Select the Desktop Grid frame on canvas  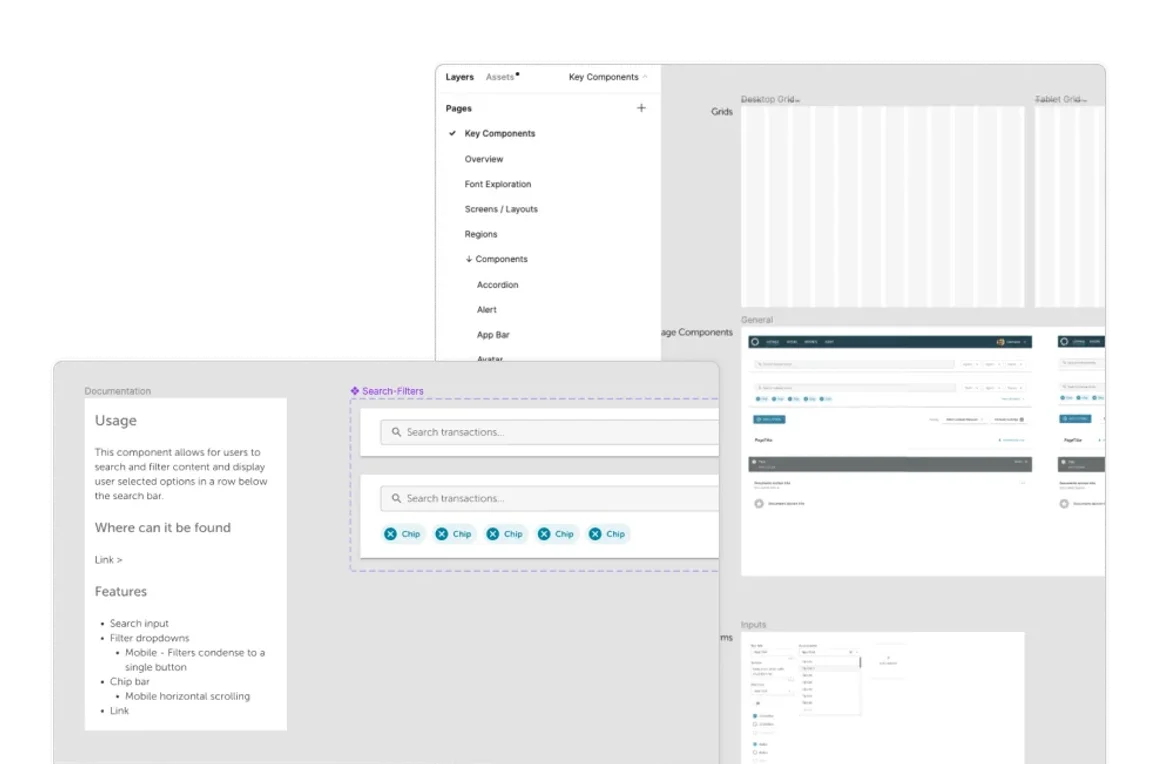[882, 206]
